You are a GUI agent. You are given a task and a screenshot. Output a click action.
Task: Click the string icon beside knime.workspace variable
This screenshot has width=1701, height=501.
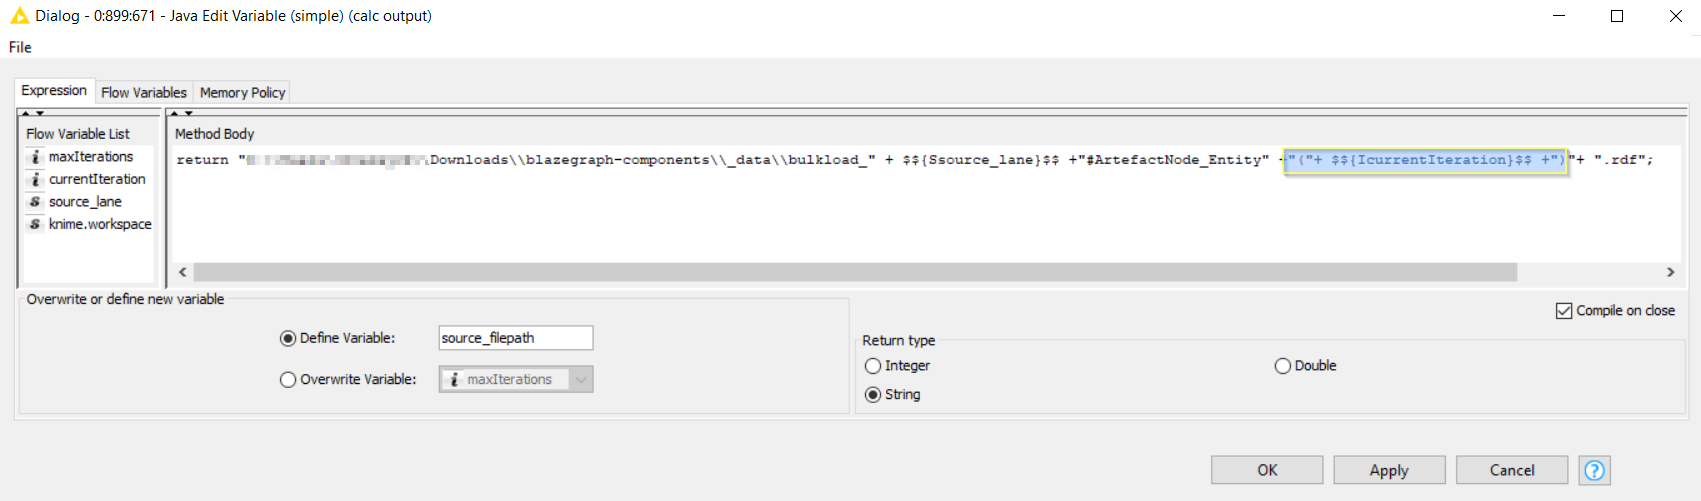[35, 224]
